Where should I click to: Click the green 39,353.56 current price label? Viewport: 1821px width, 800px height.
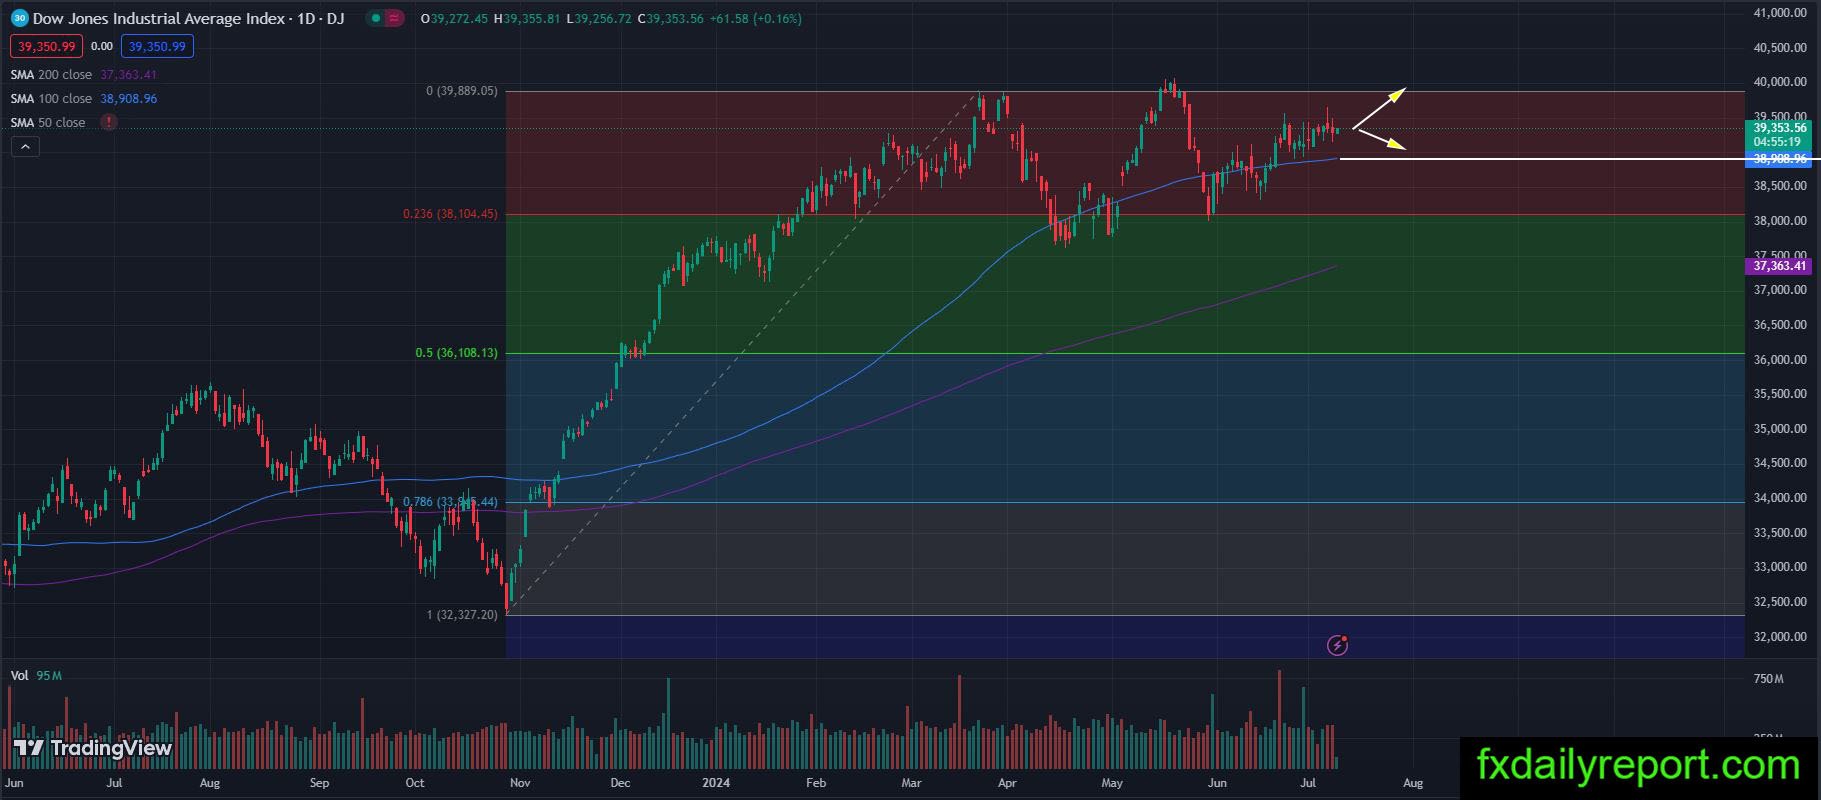pos(1780,128)
